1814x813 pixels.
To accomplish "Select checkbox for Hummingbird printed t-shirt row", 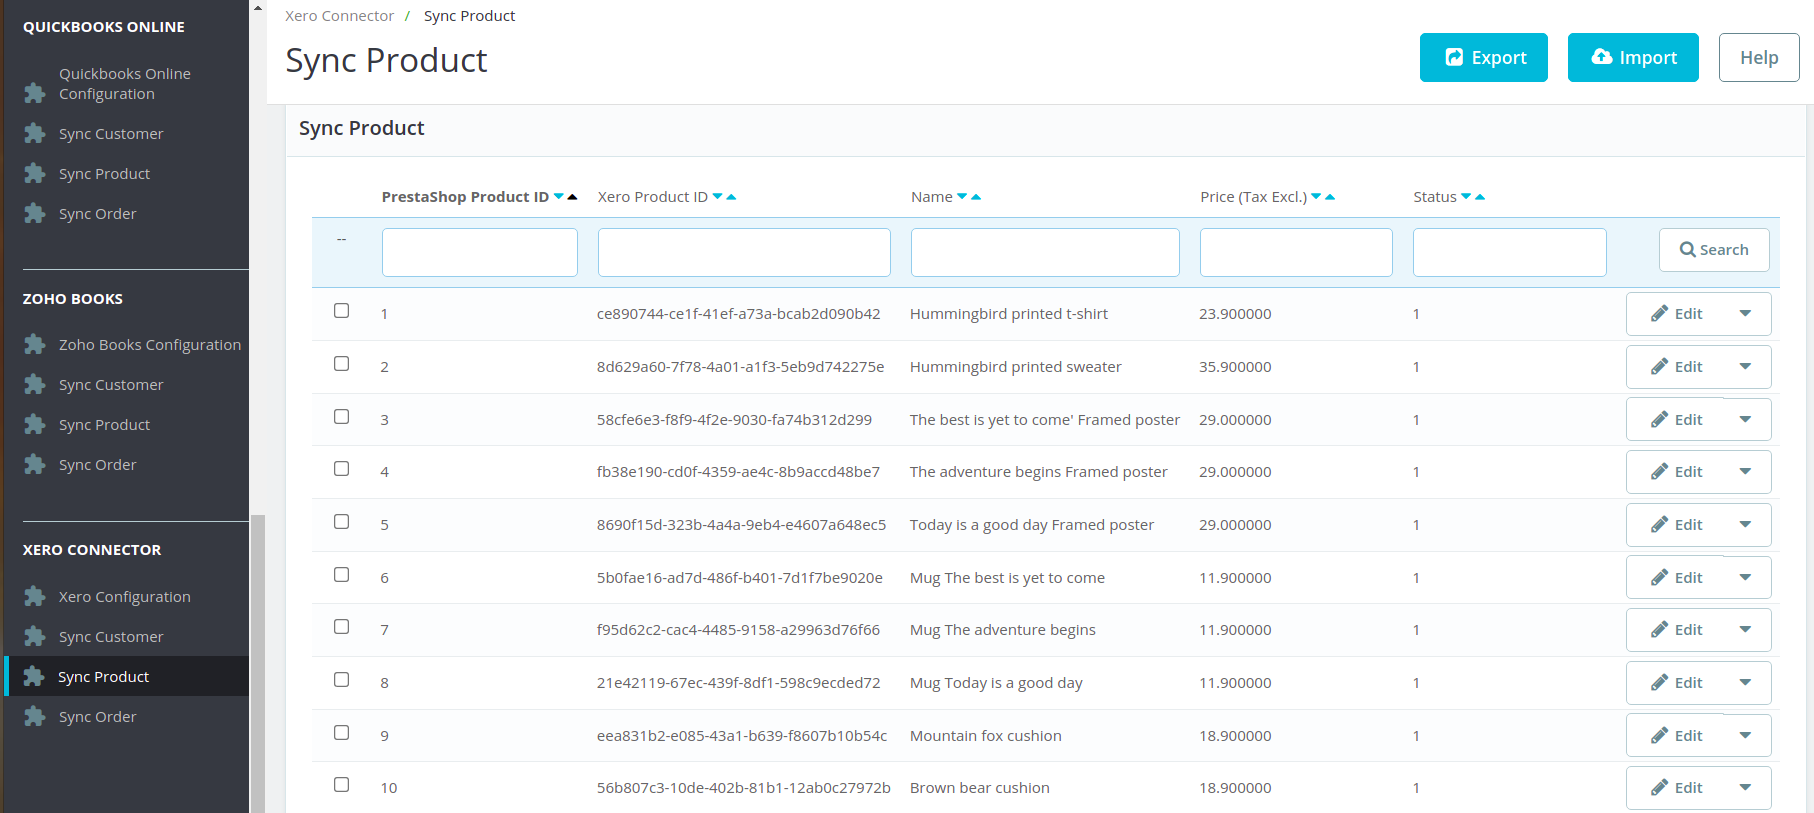I will [342, 311].
